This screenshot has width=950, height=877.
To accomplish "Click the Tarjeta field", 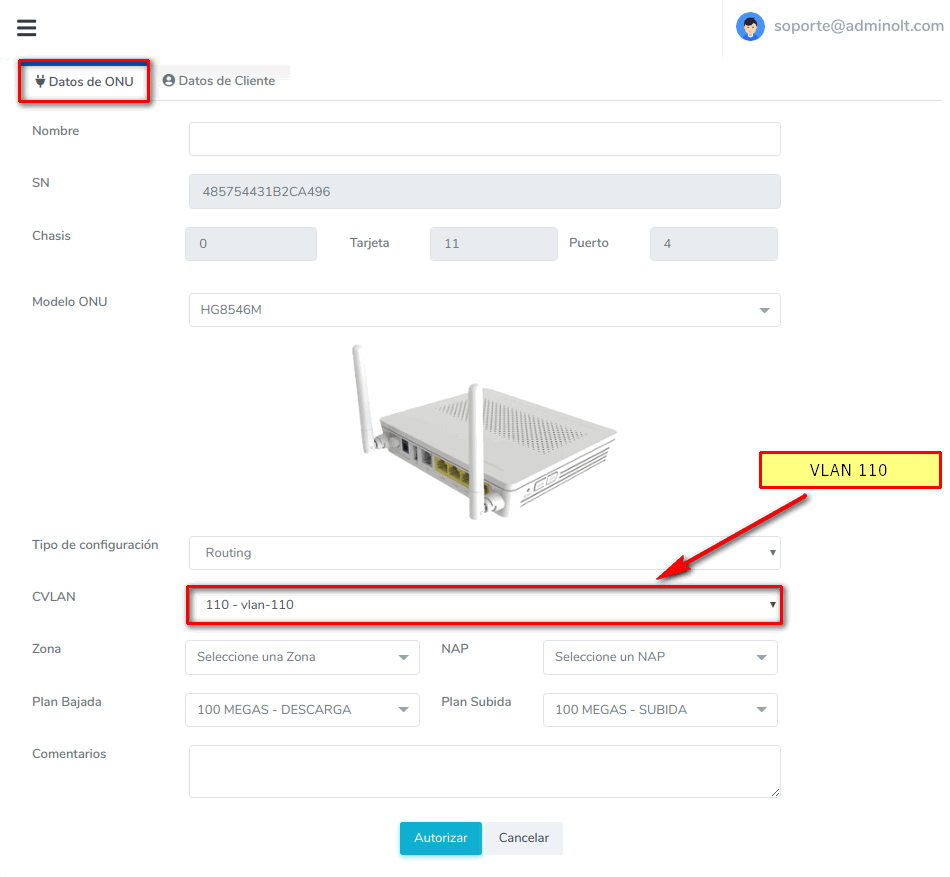I will (x=493, y=243).
